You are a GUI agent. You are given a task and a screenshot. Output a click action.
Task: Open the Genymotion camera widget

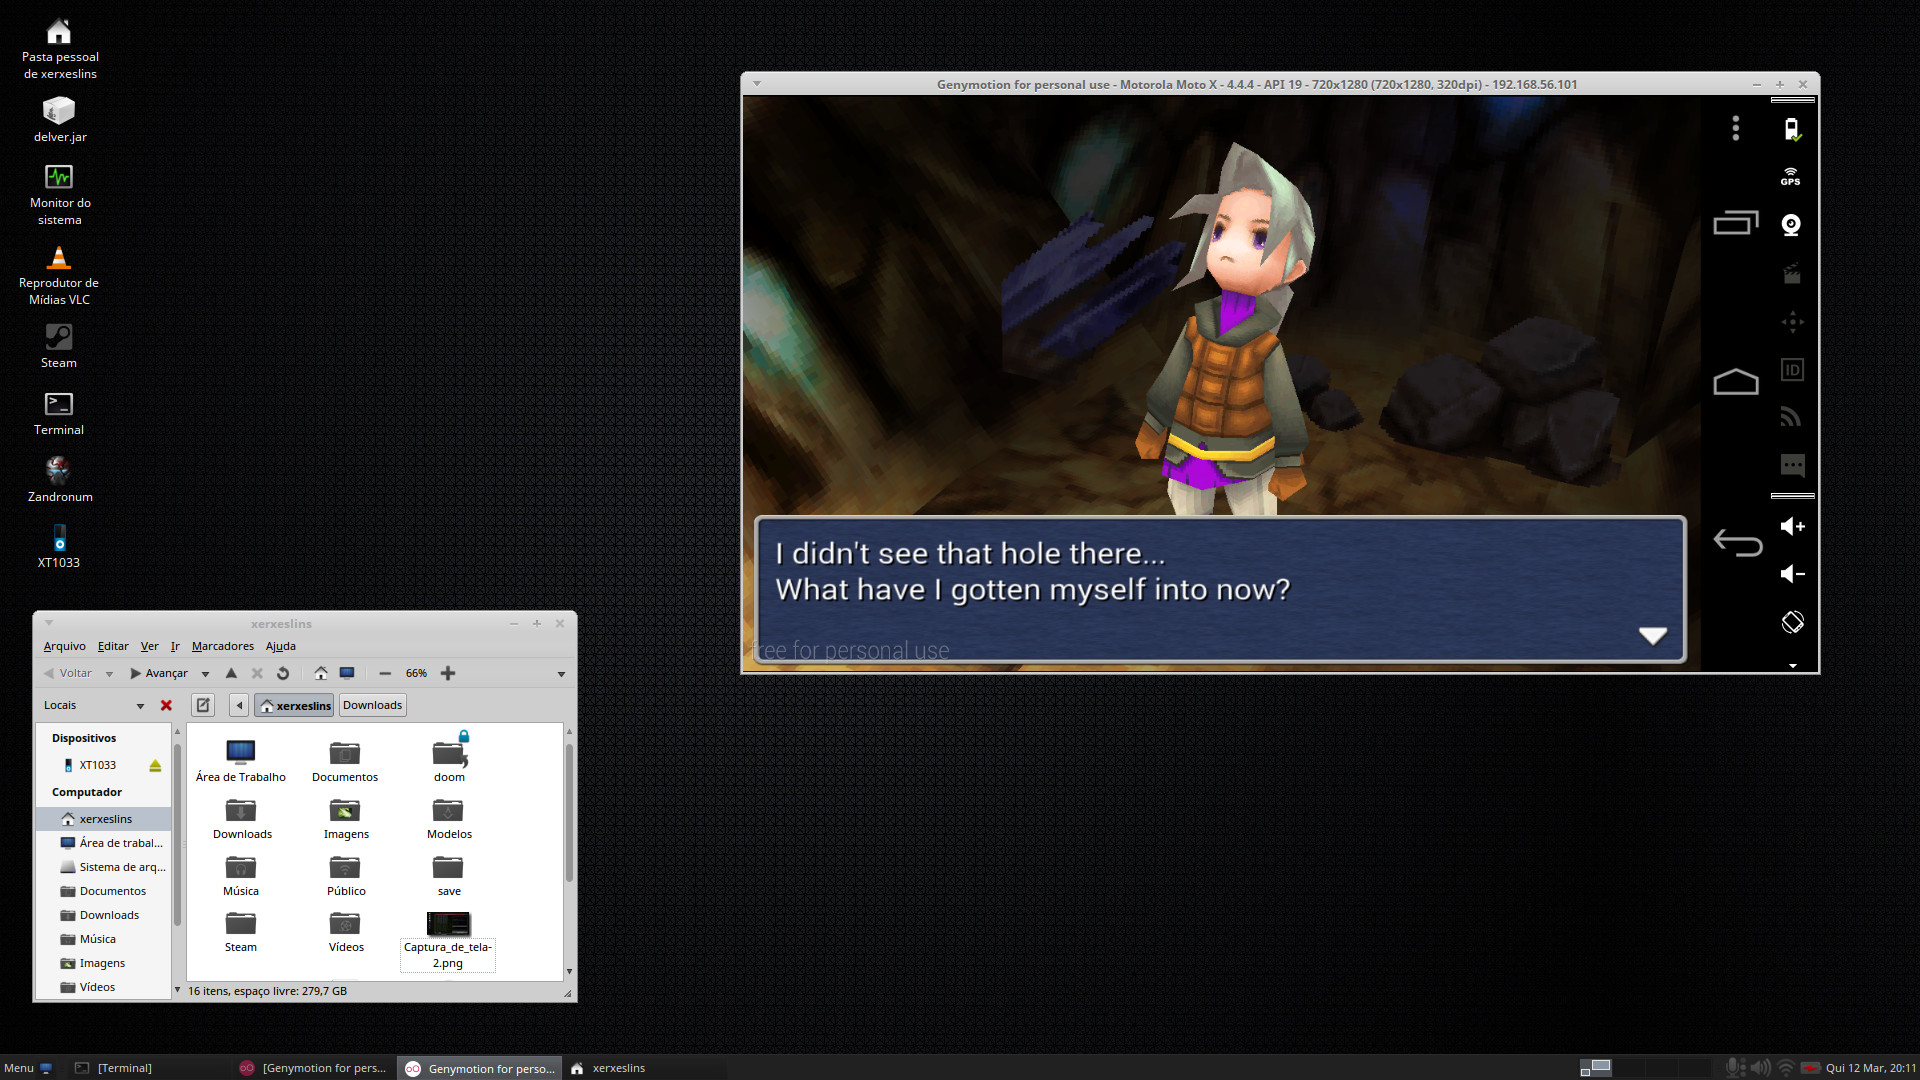point(1791,225)
